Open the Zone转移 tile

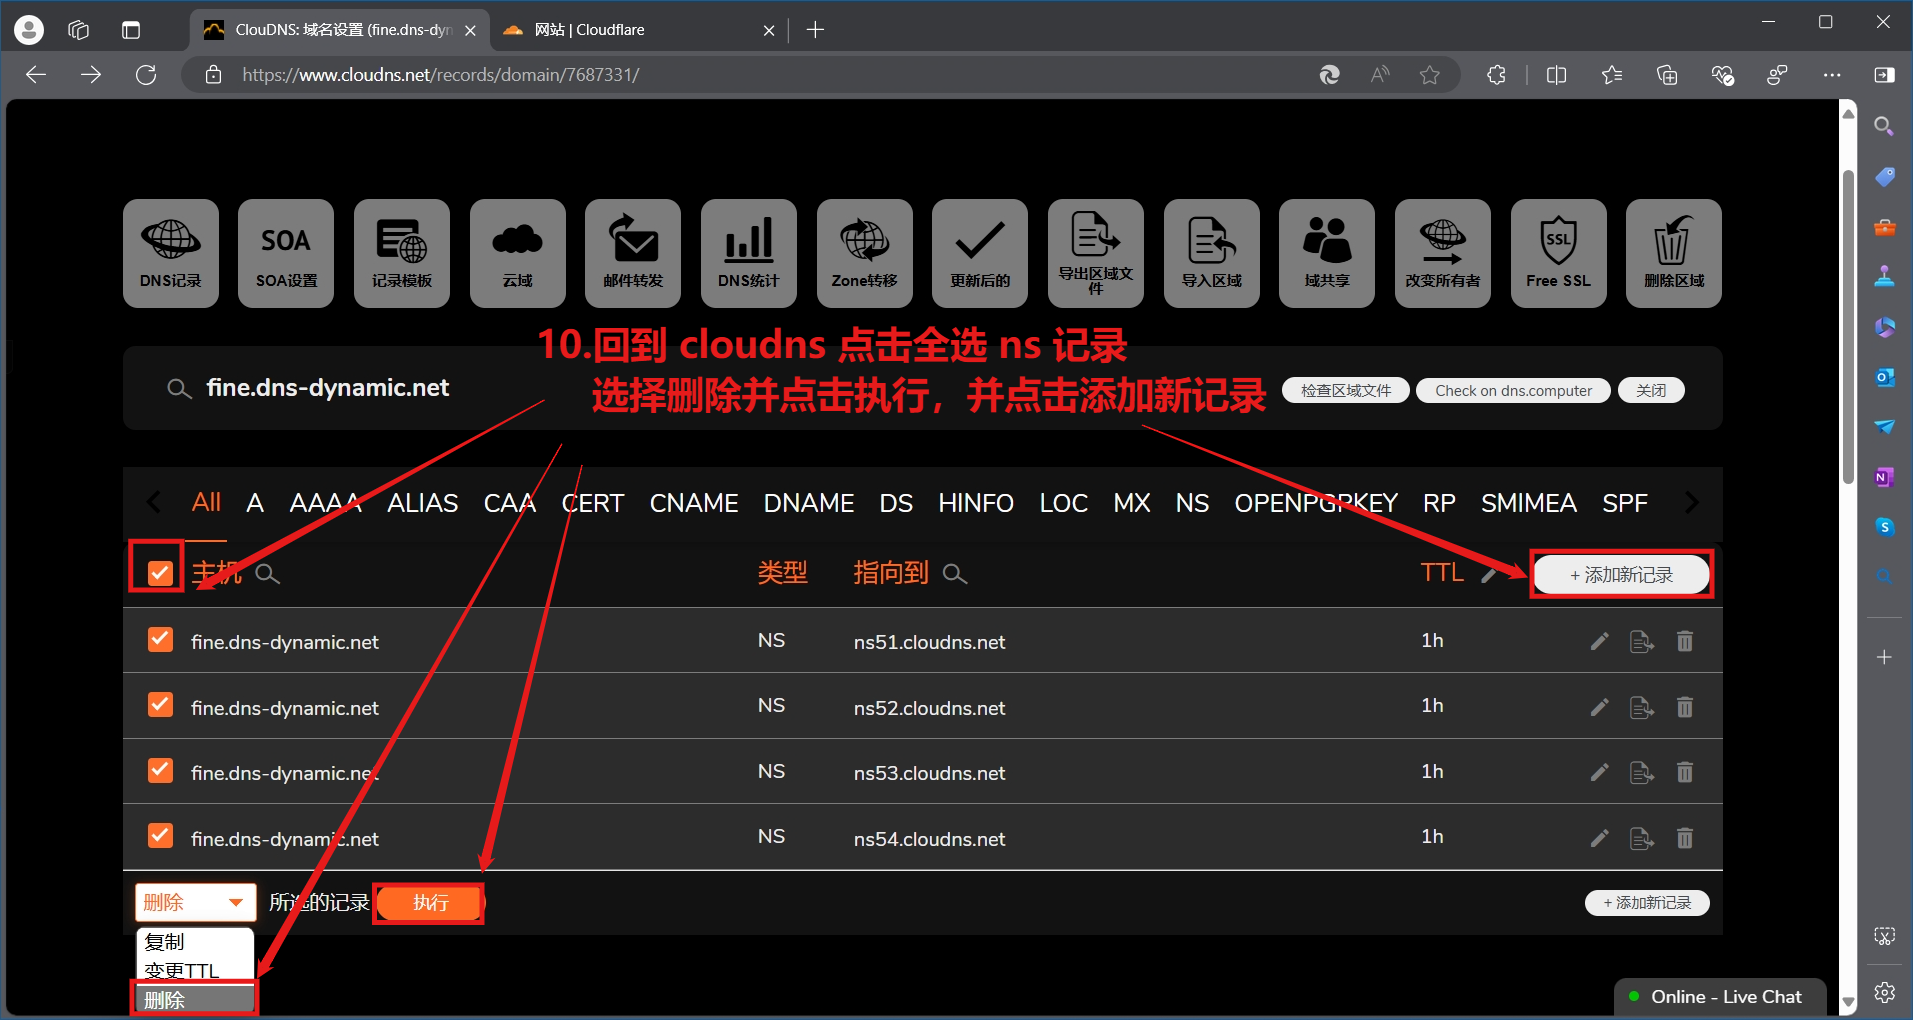(865, 253)
